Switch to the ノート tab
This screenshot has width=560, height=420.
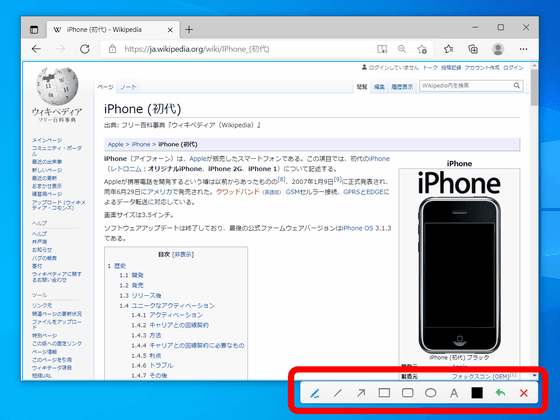[128, 87]
